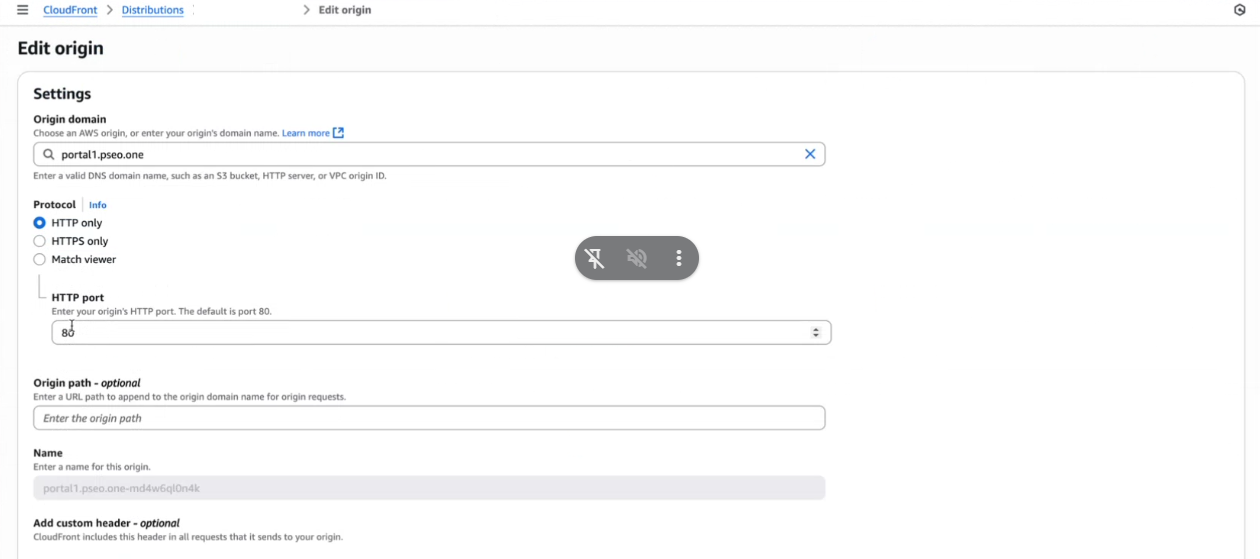Clear the Origin domain field with X
1260x559 pixels.
(810, 155)
